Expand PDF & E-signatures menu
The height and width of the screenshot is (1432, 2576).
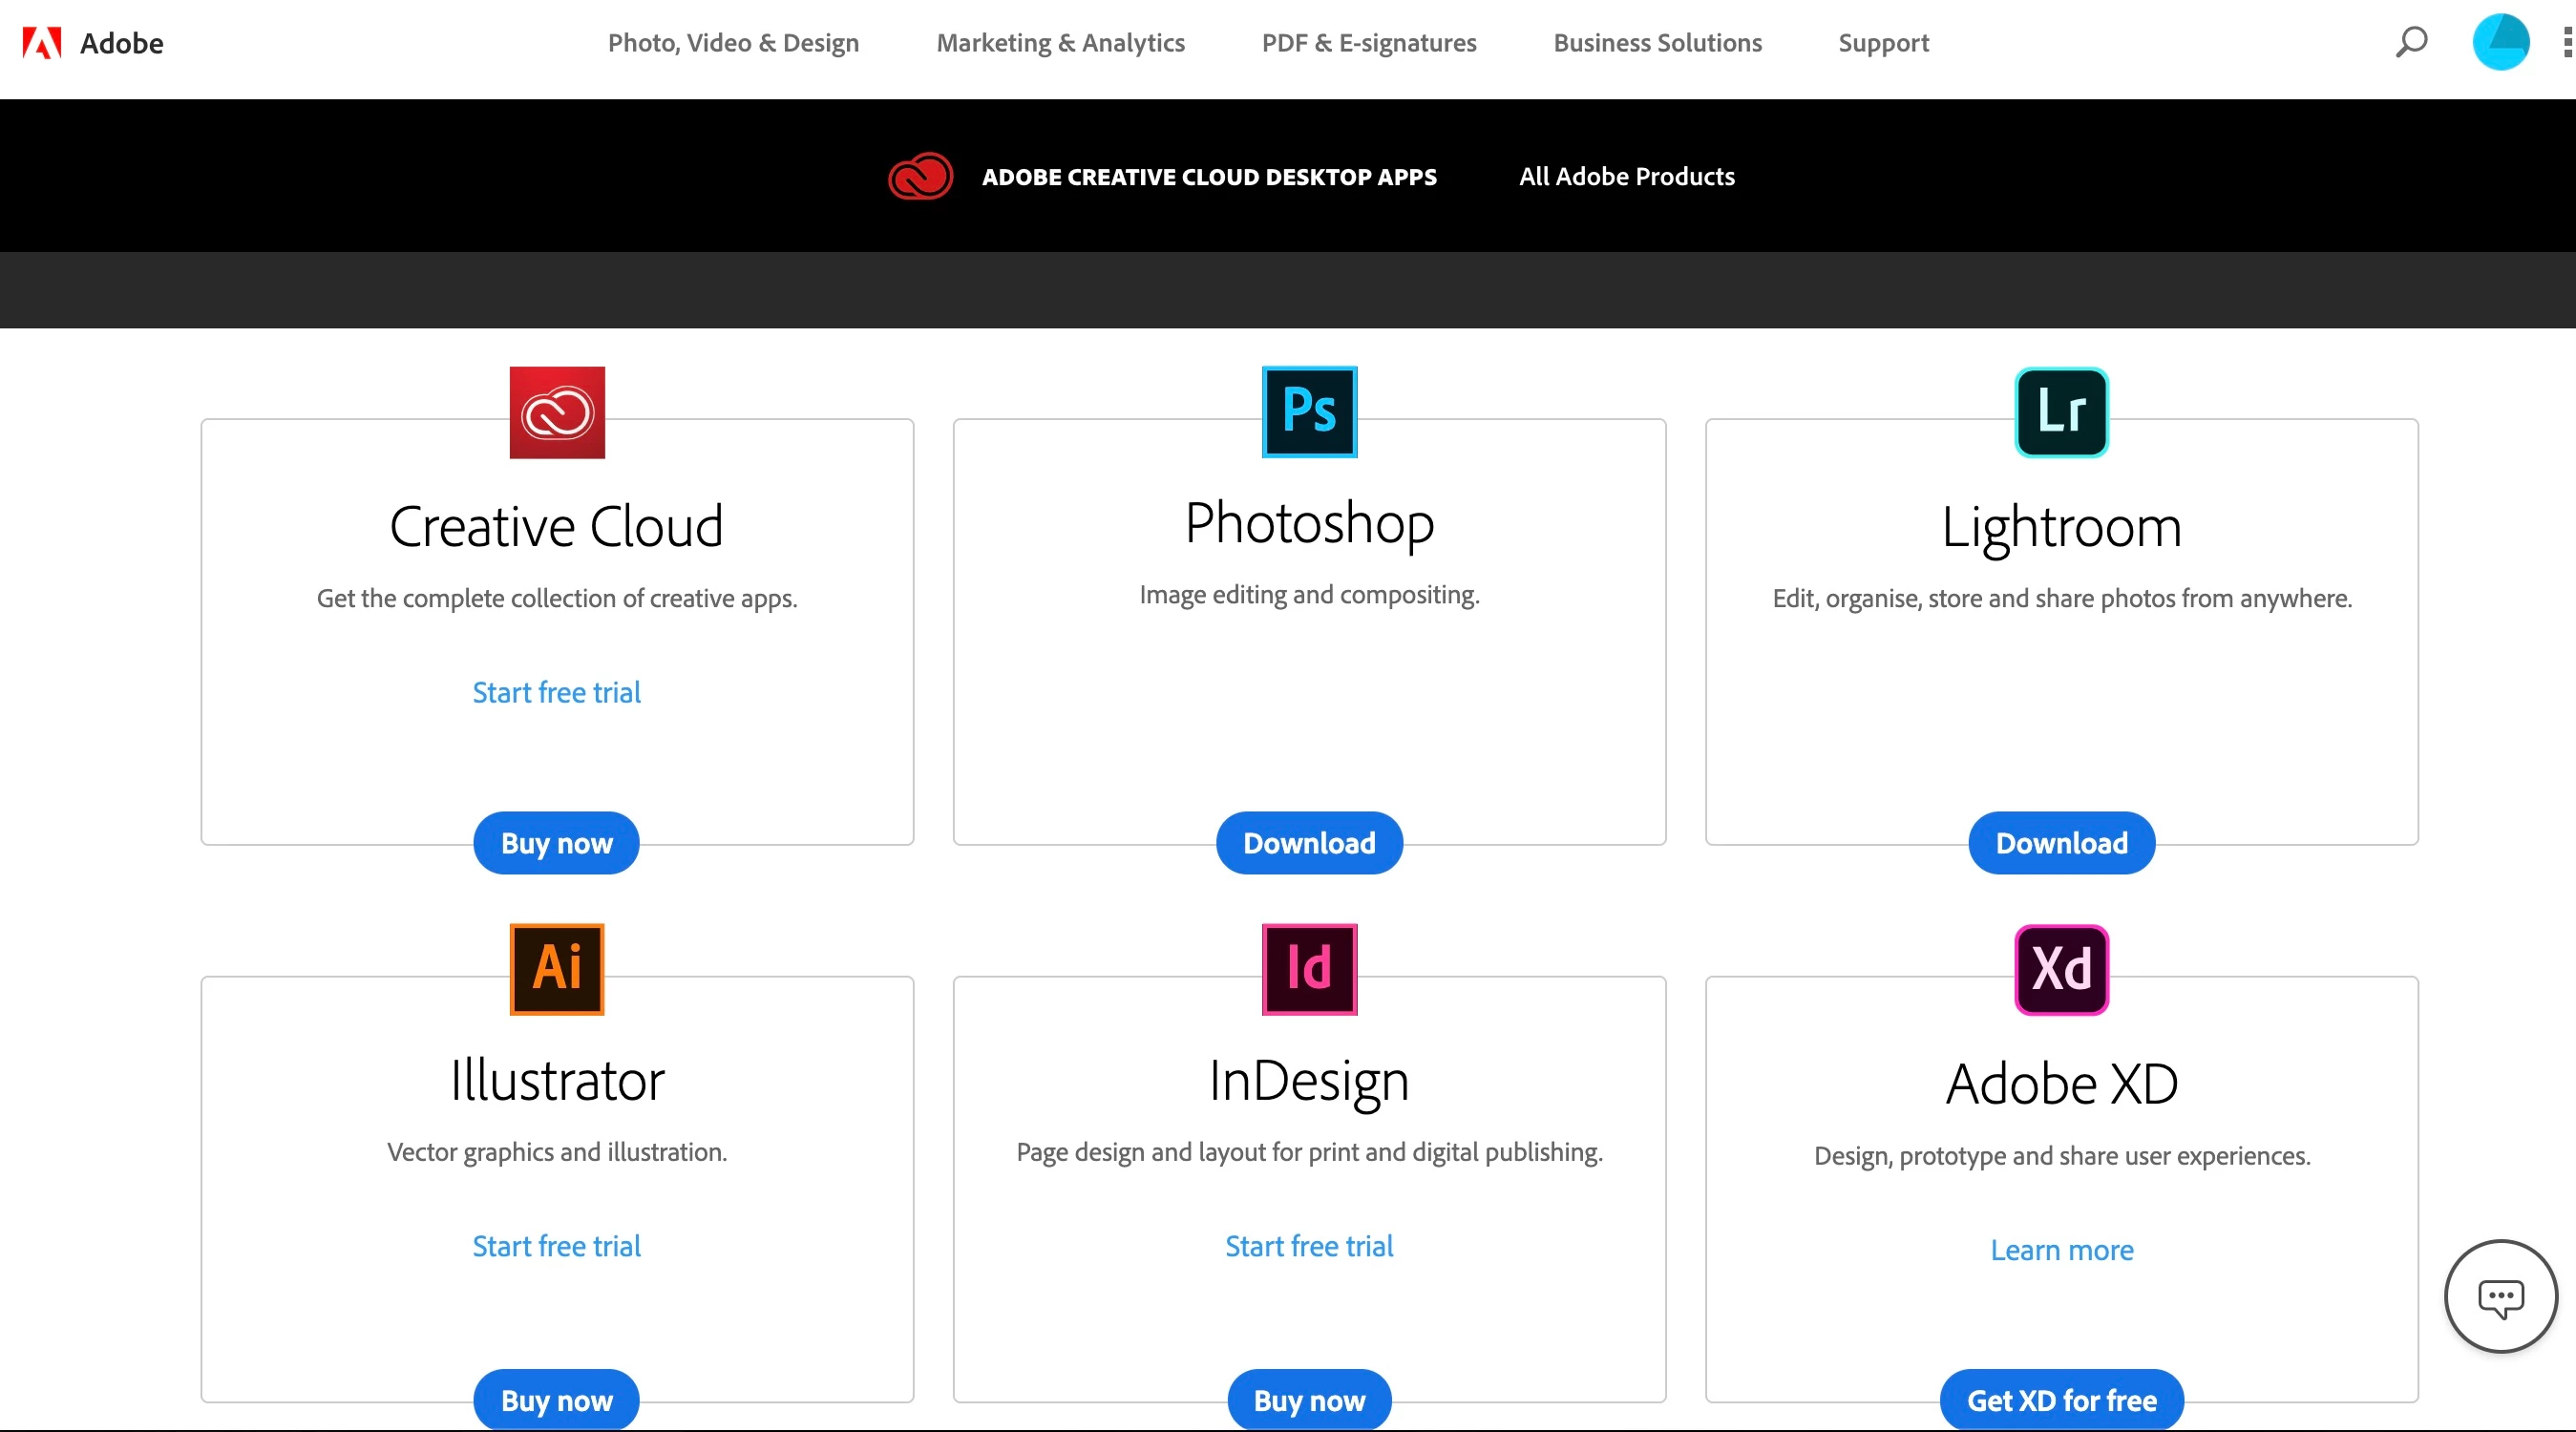[1368, 43]
